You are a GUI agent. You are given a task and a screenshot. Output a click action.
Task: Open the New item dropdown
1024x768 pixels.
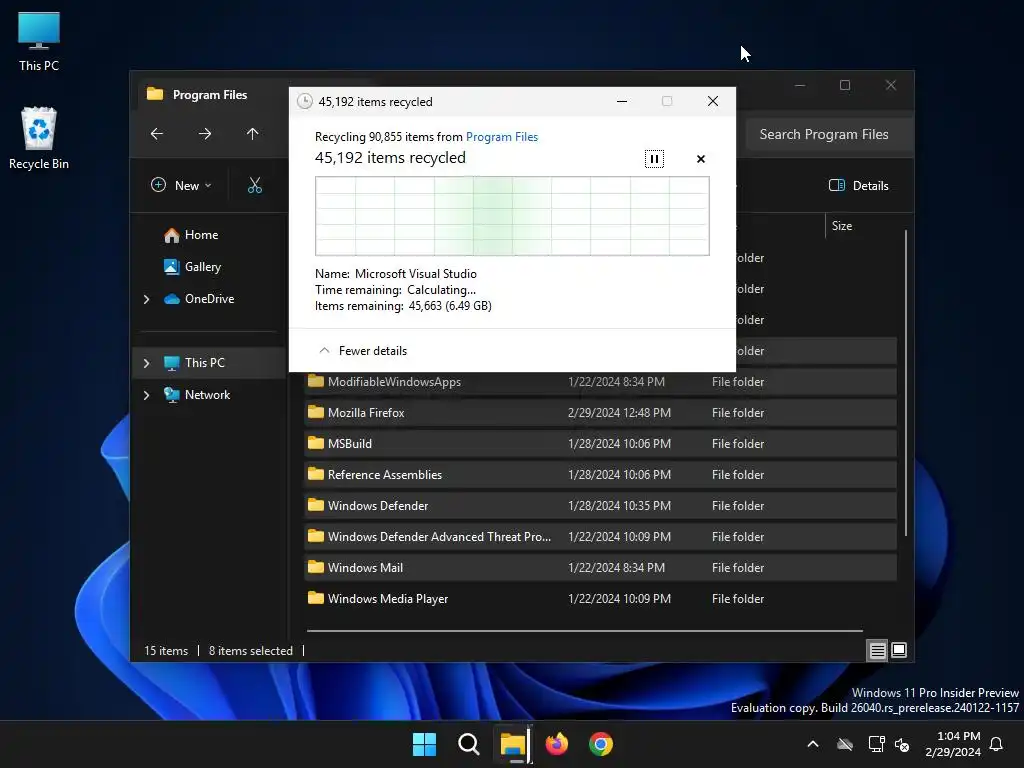coord(182,185)
